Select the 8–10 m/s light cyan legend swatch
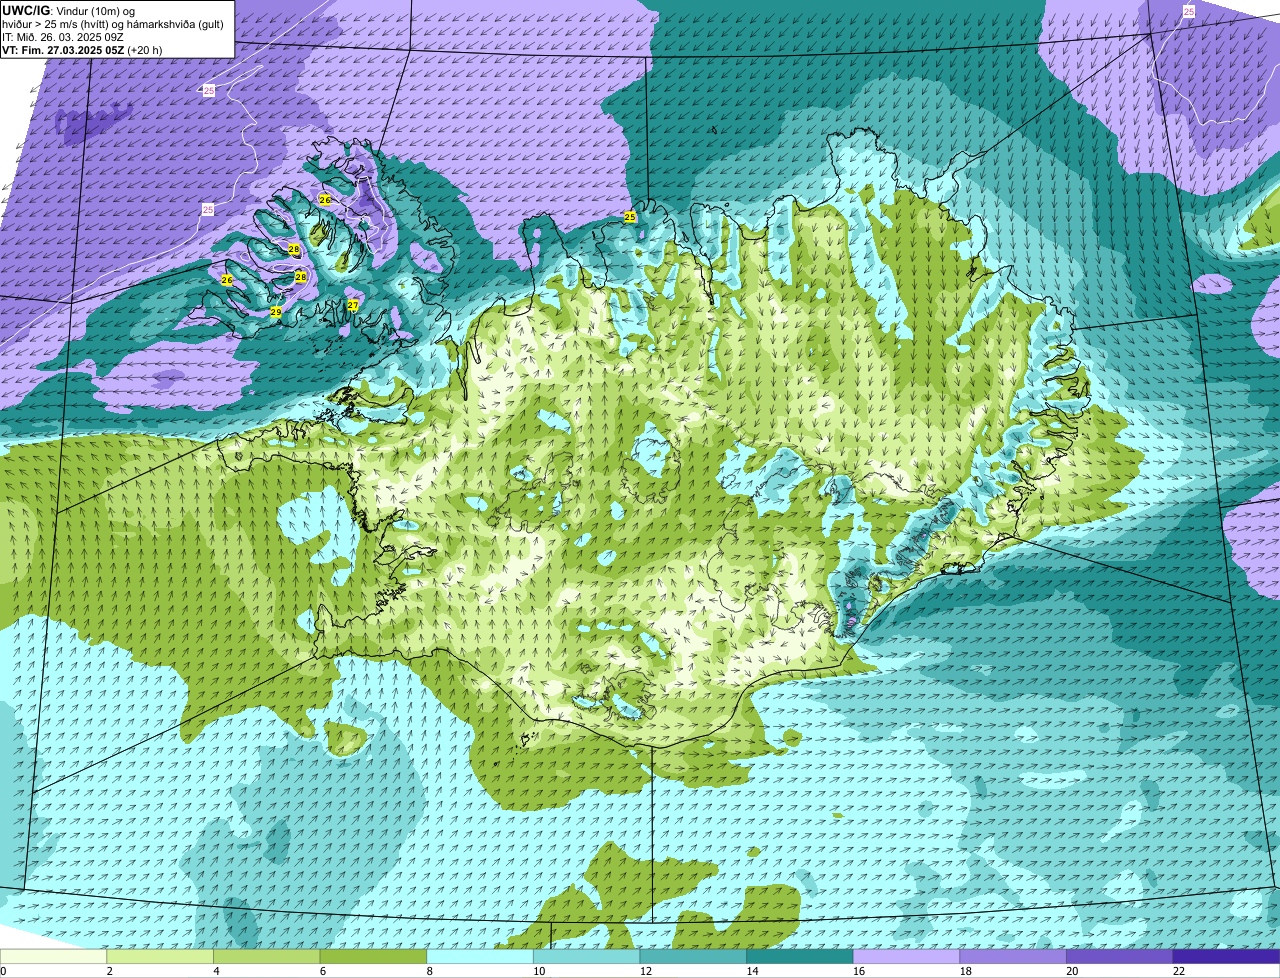 tap(480, 956)
